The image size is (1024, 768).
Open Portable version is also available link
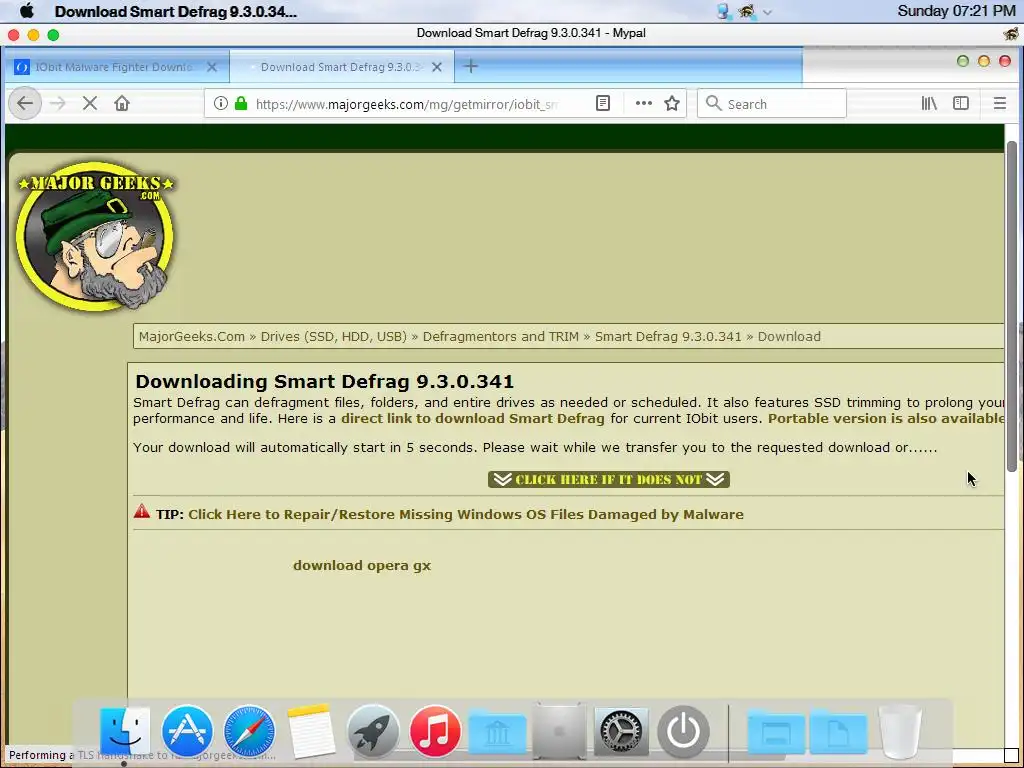pyautogui.click(x=886, y=419)
